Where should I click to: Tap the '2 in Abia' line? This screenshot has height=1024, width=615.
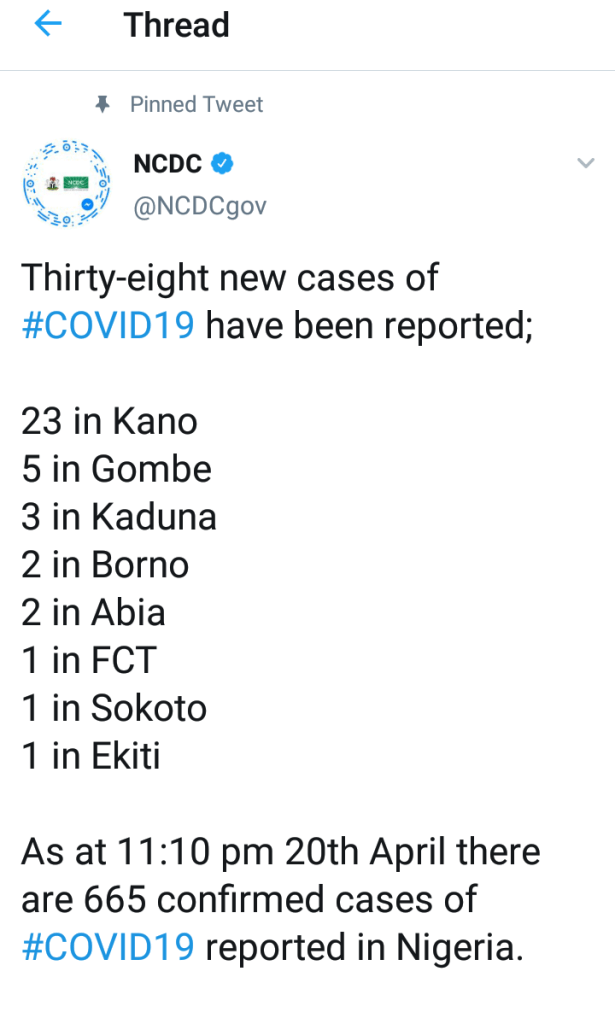pos(93,612)
